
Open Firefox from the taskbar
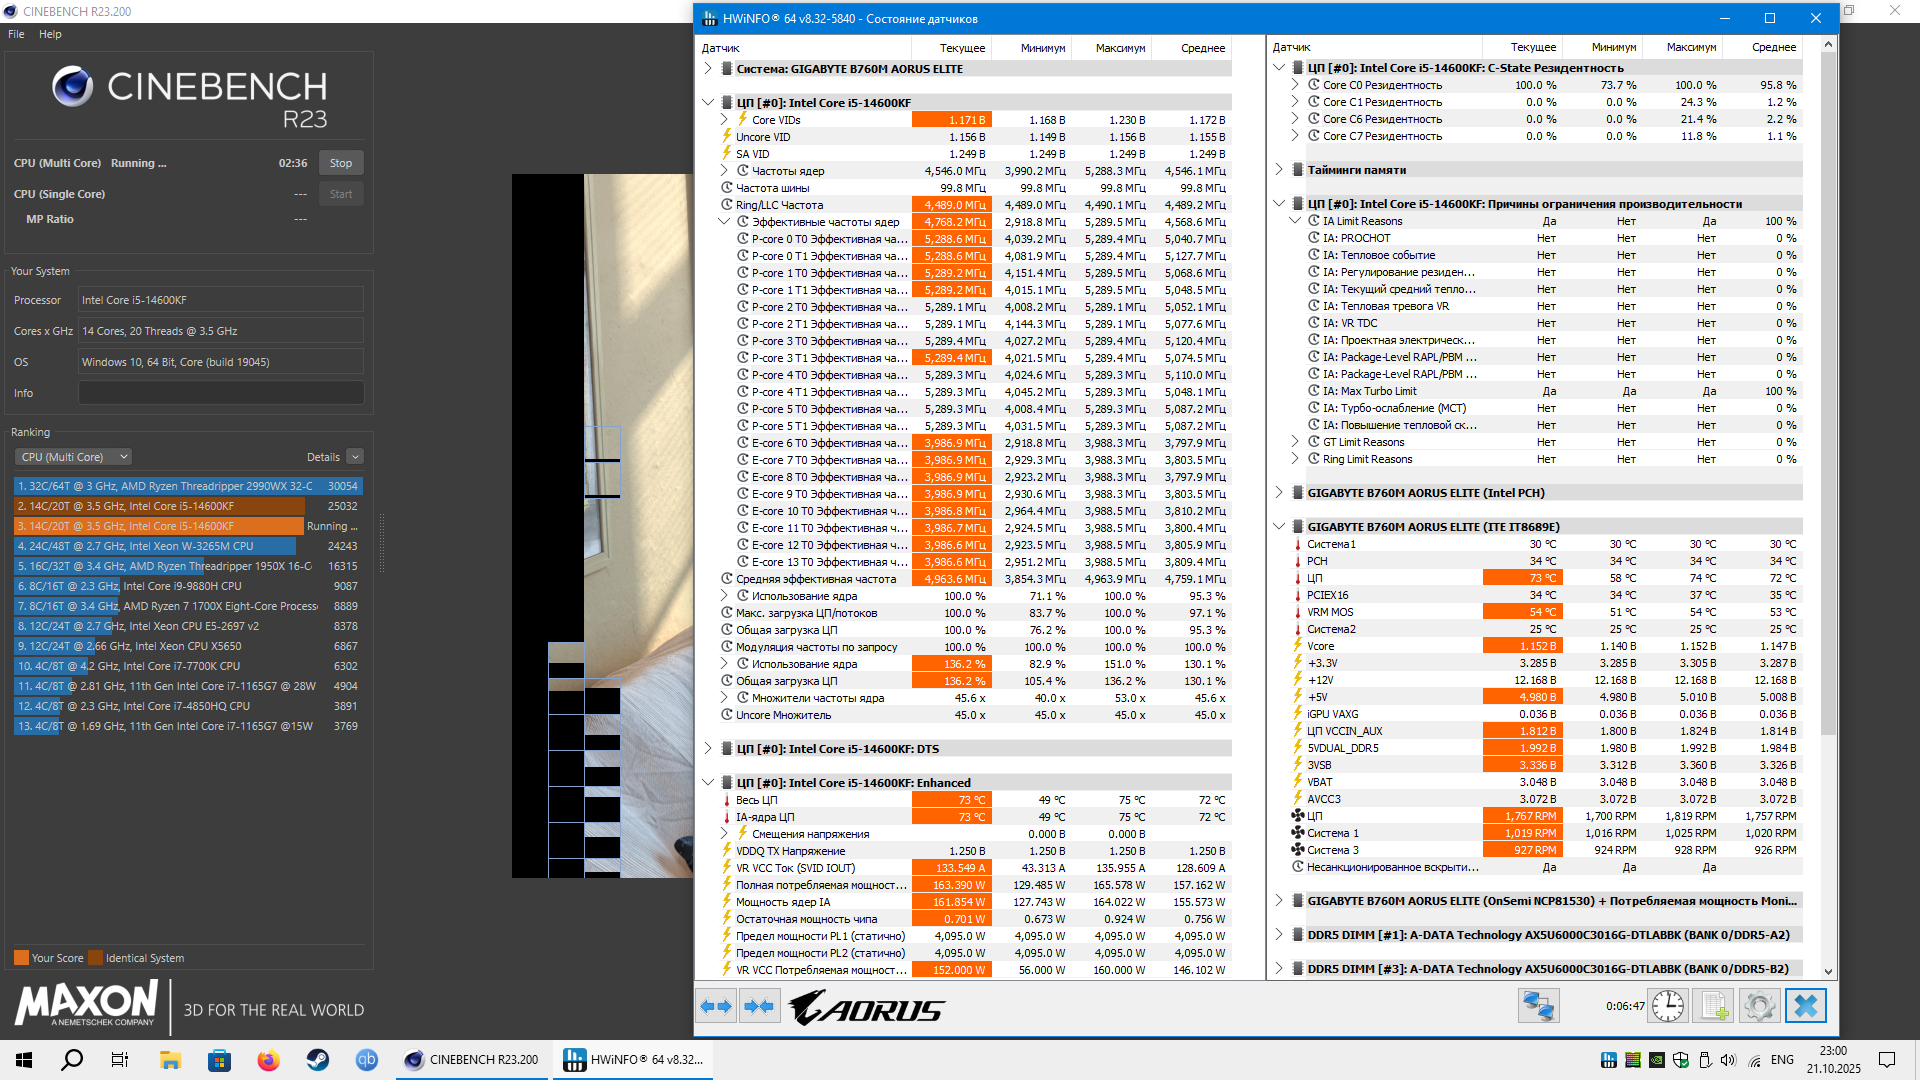268,1060
